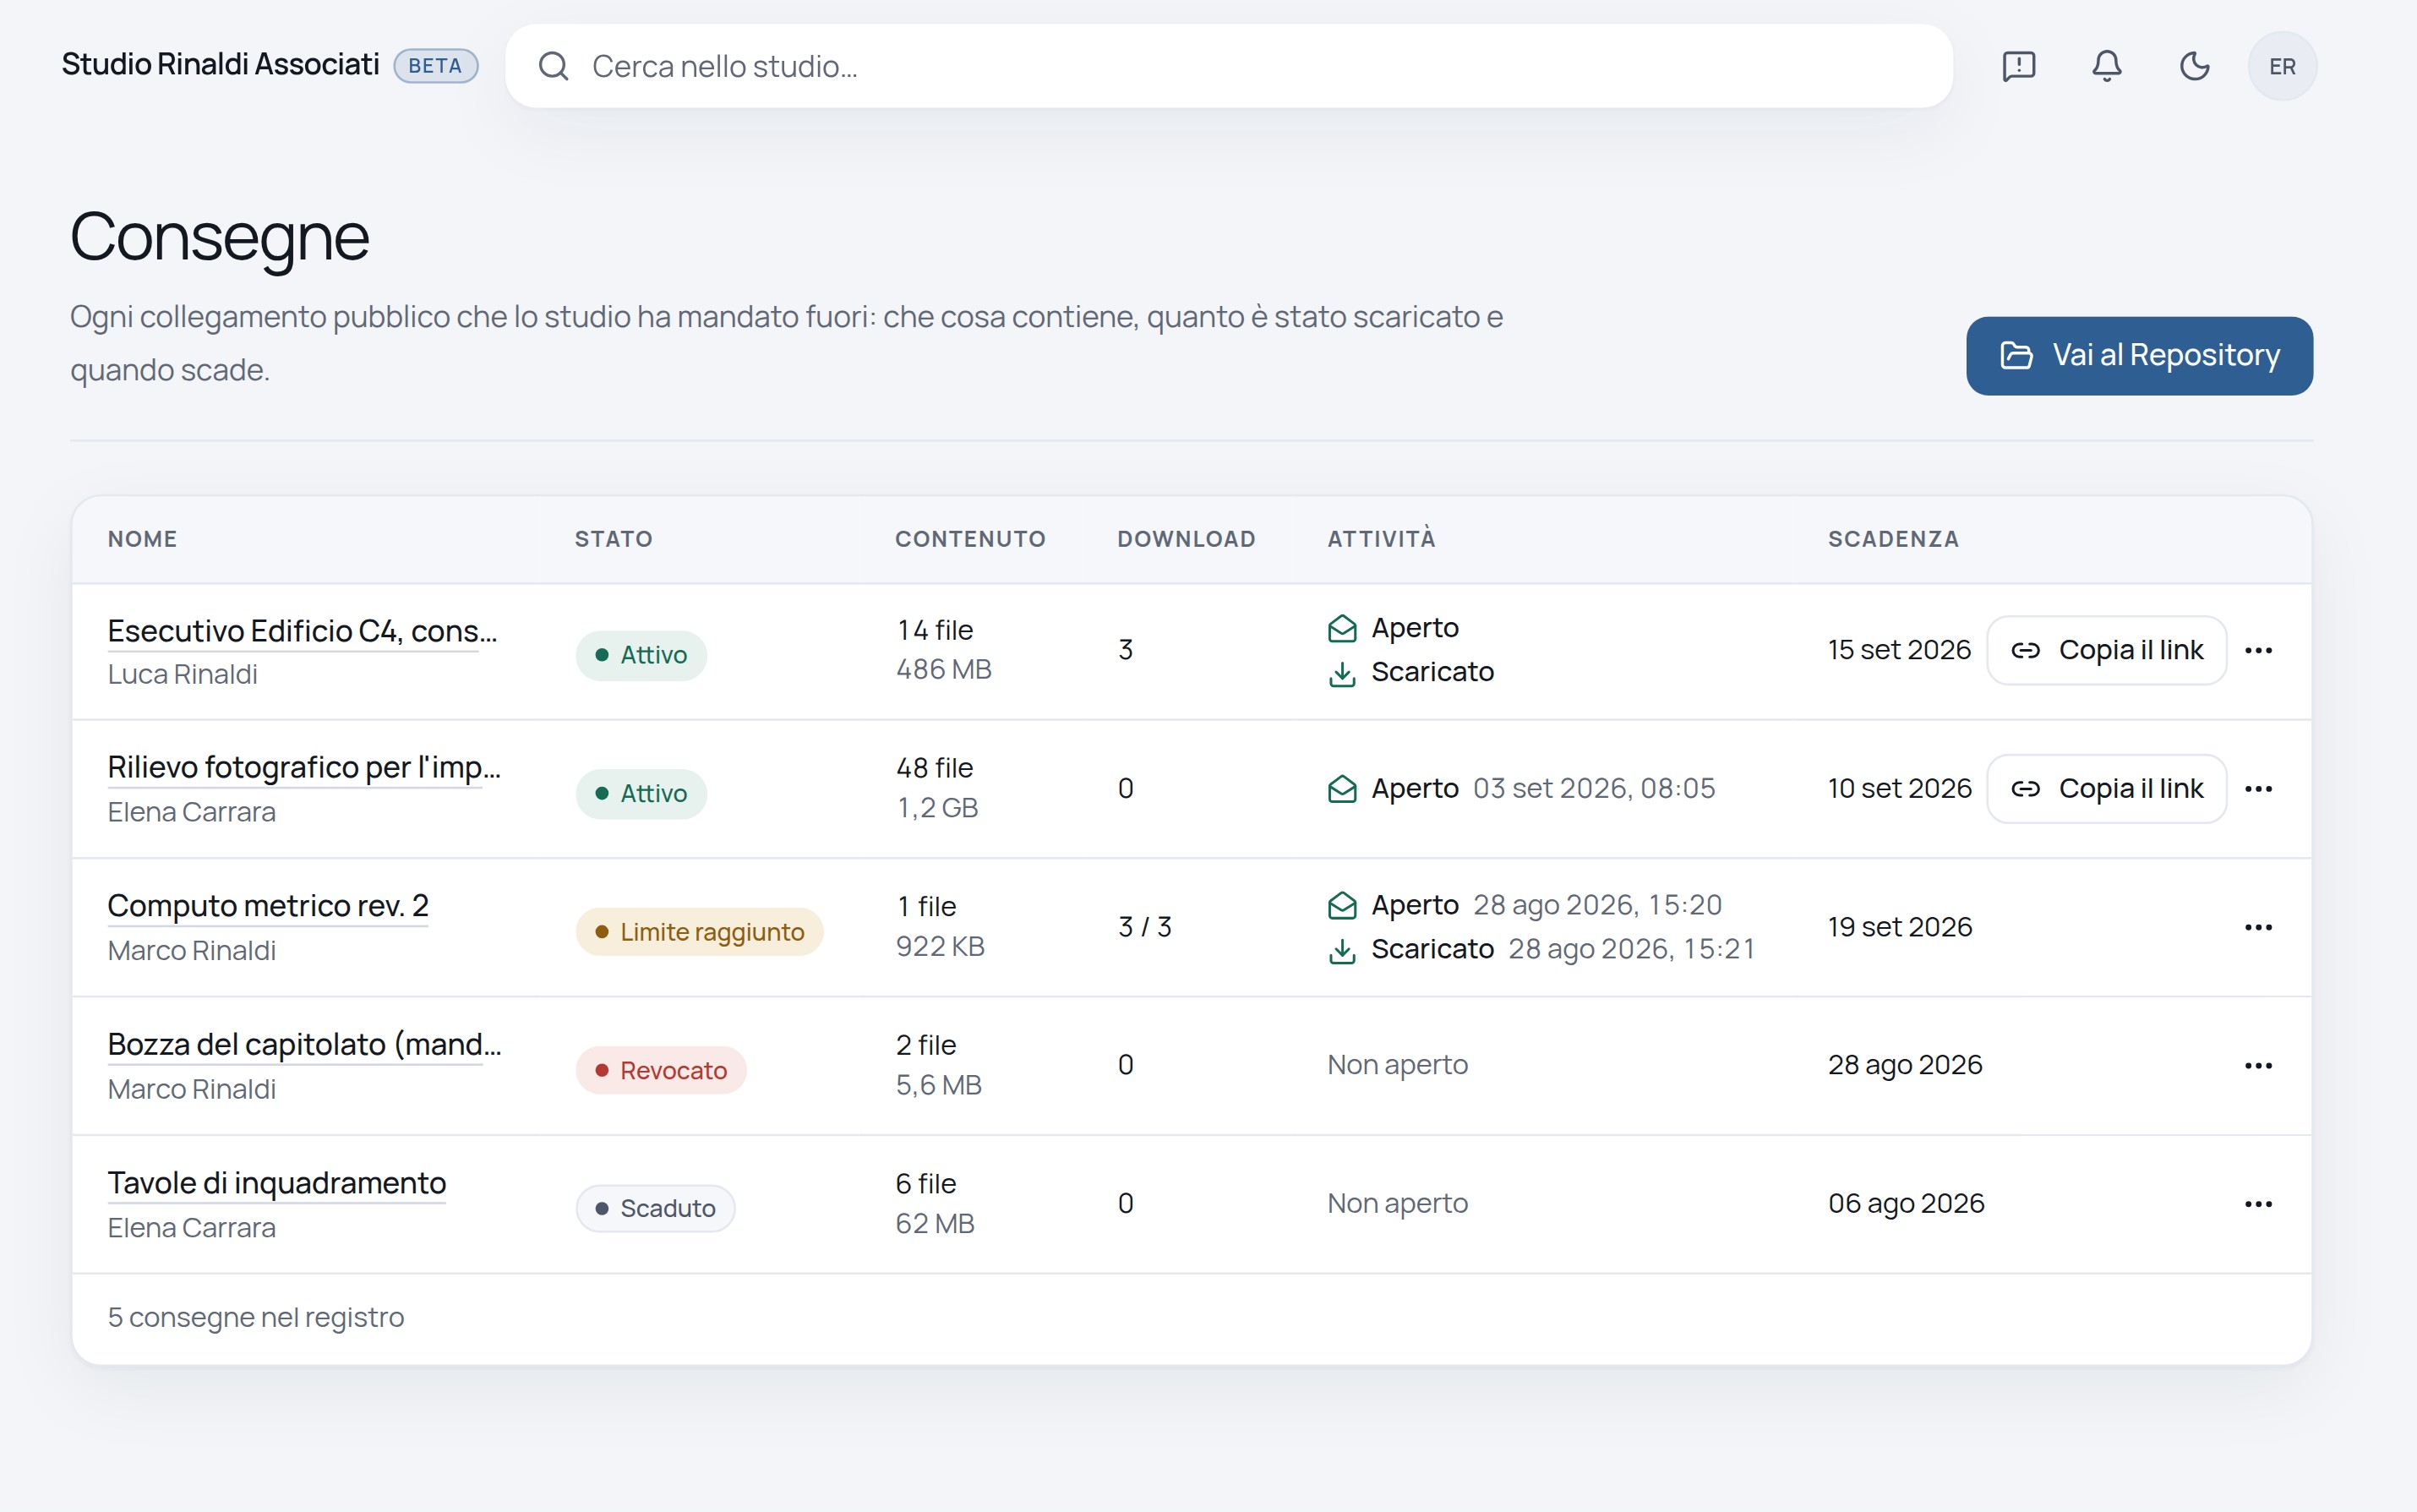This screenshot has width=2417, height=1512.
Task: Open the ER user avatar menu
Action: click(2282, 66)
